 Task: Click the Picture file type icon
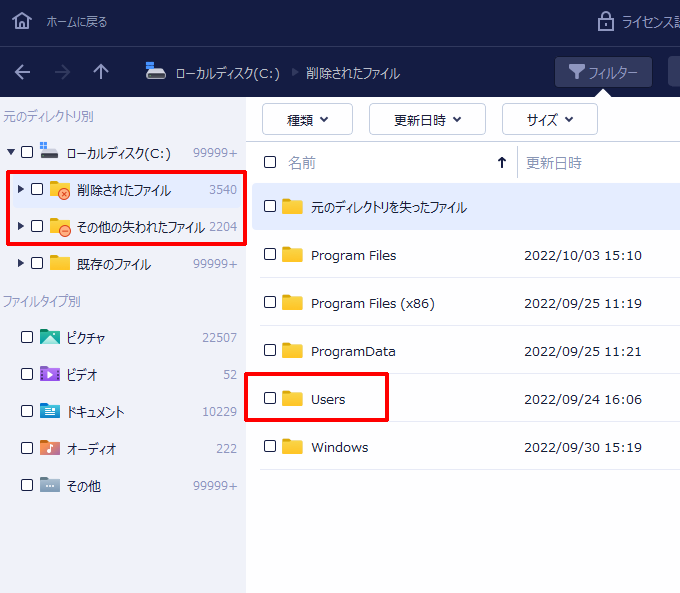tap(50, 337)
